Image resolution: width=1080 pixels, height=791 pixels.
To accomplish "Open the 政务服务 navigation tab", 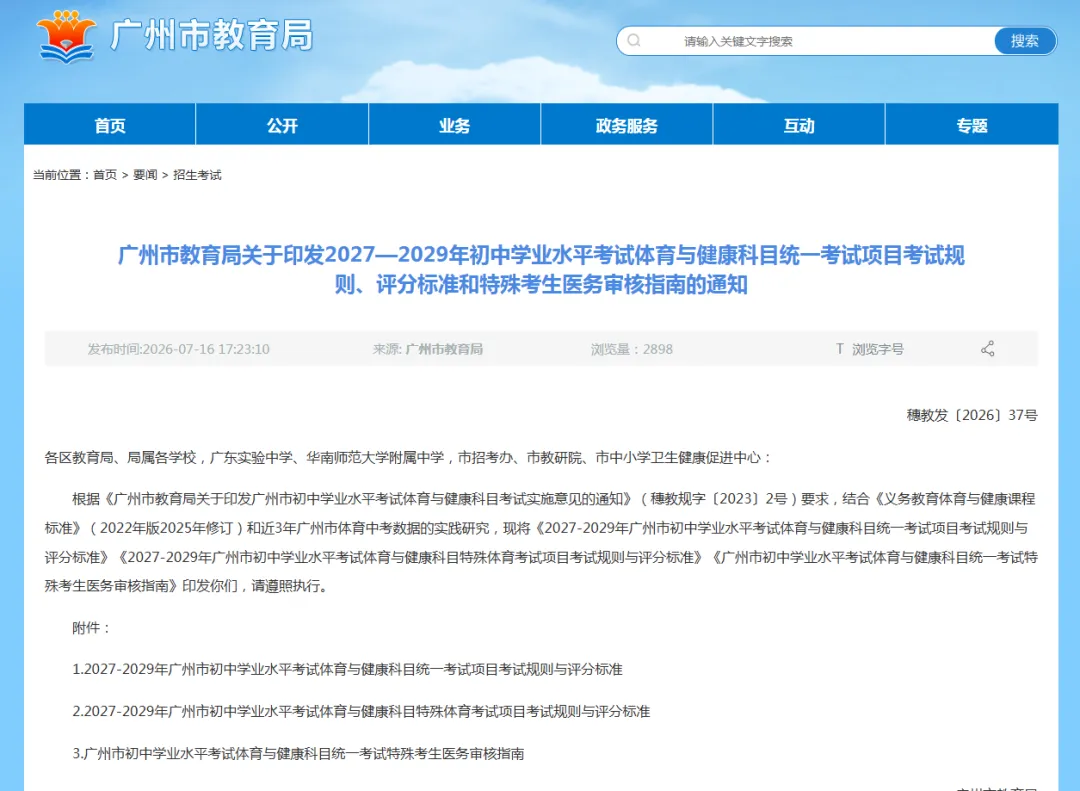I will click(627, 125).
